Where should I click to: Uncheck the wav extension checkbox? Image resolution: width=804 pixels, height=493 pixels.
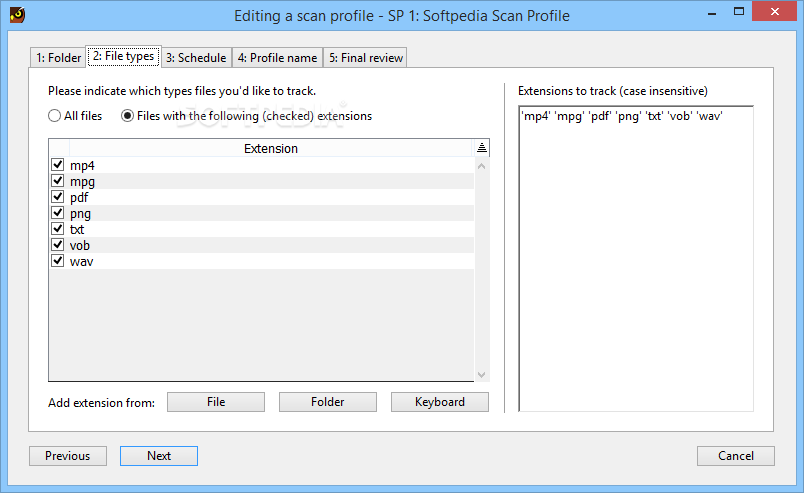click(x=57, y=261)
